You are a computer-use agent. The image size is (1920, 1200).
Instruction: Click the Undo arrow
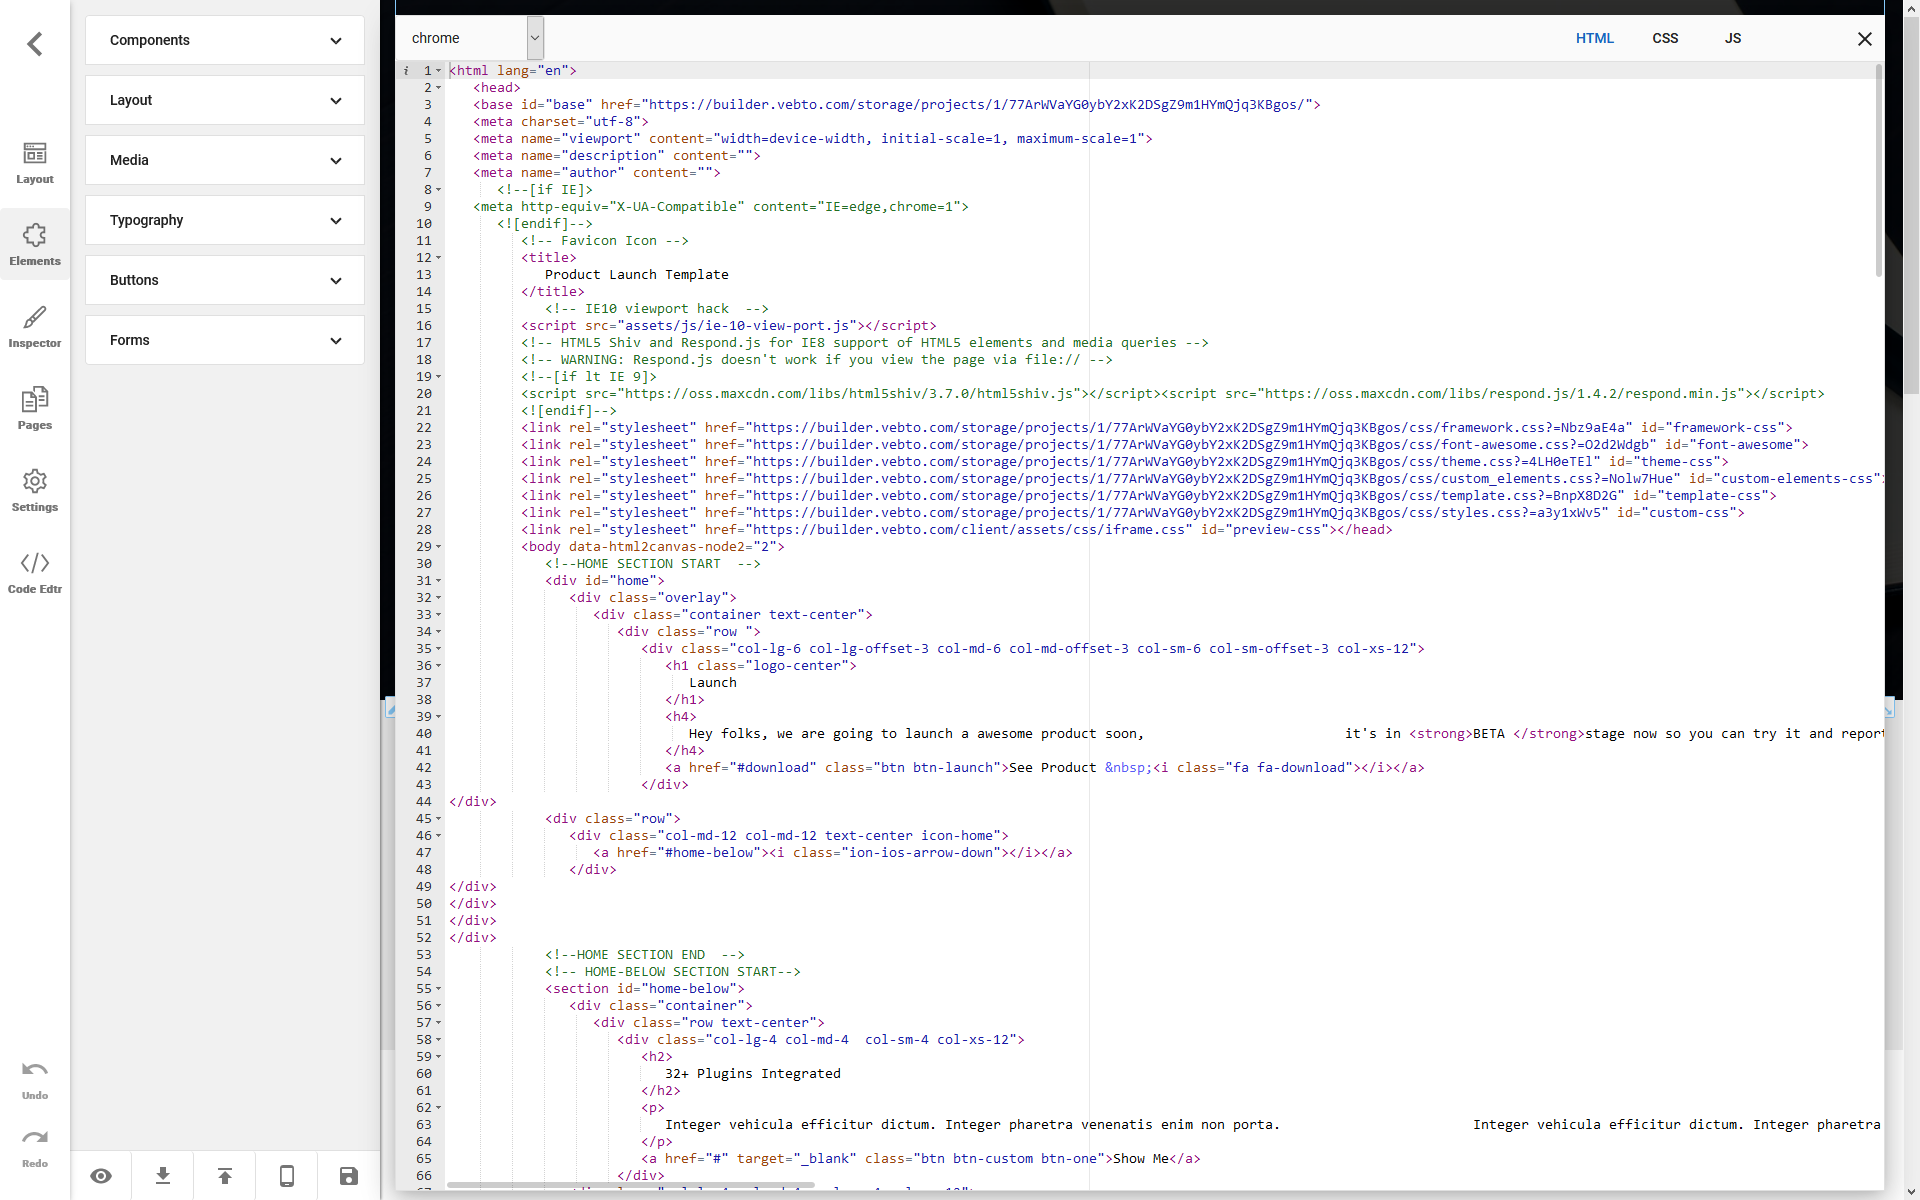tap(35, 1079)
